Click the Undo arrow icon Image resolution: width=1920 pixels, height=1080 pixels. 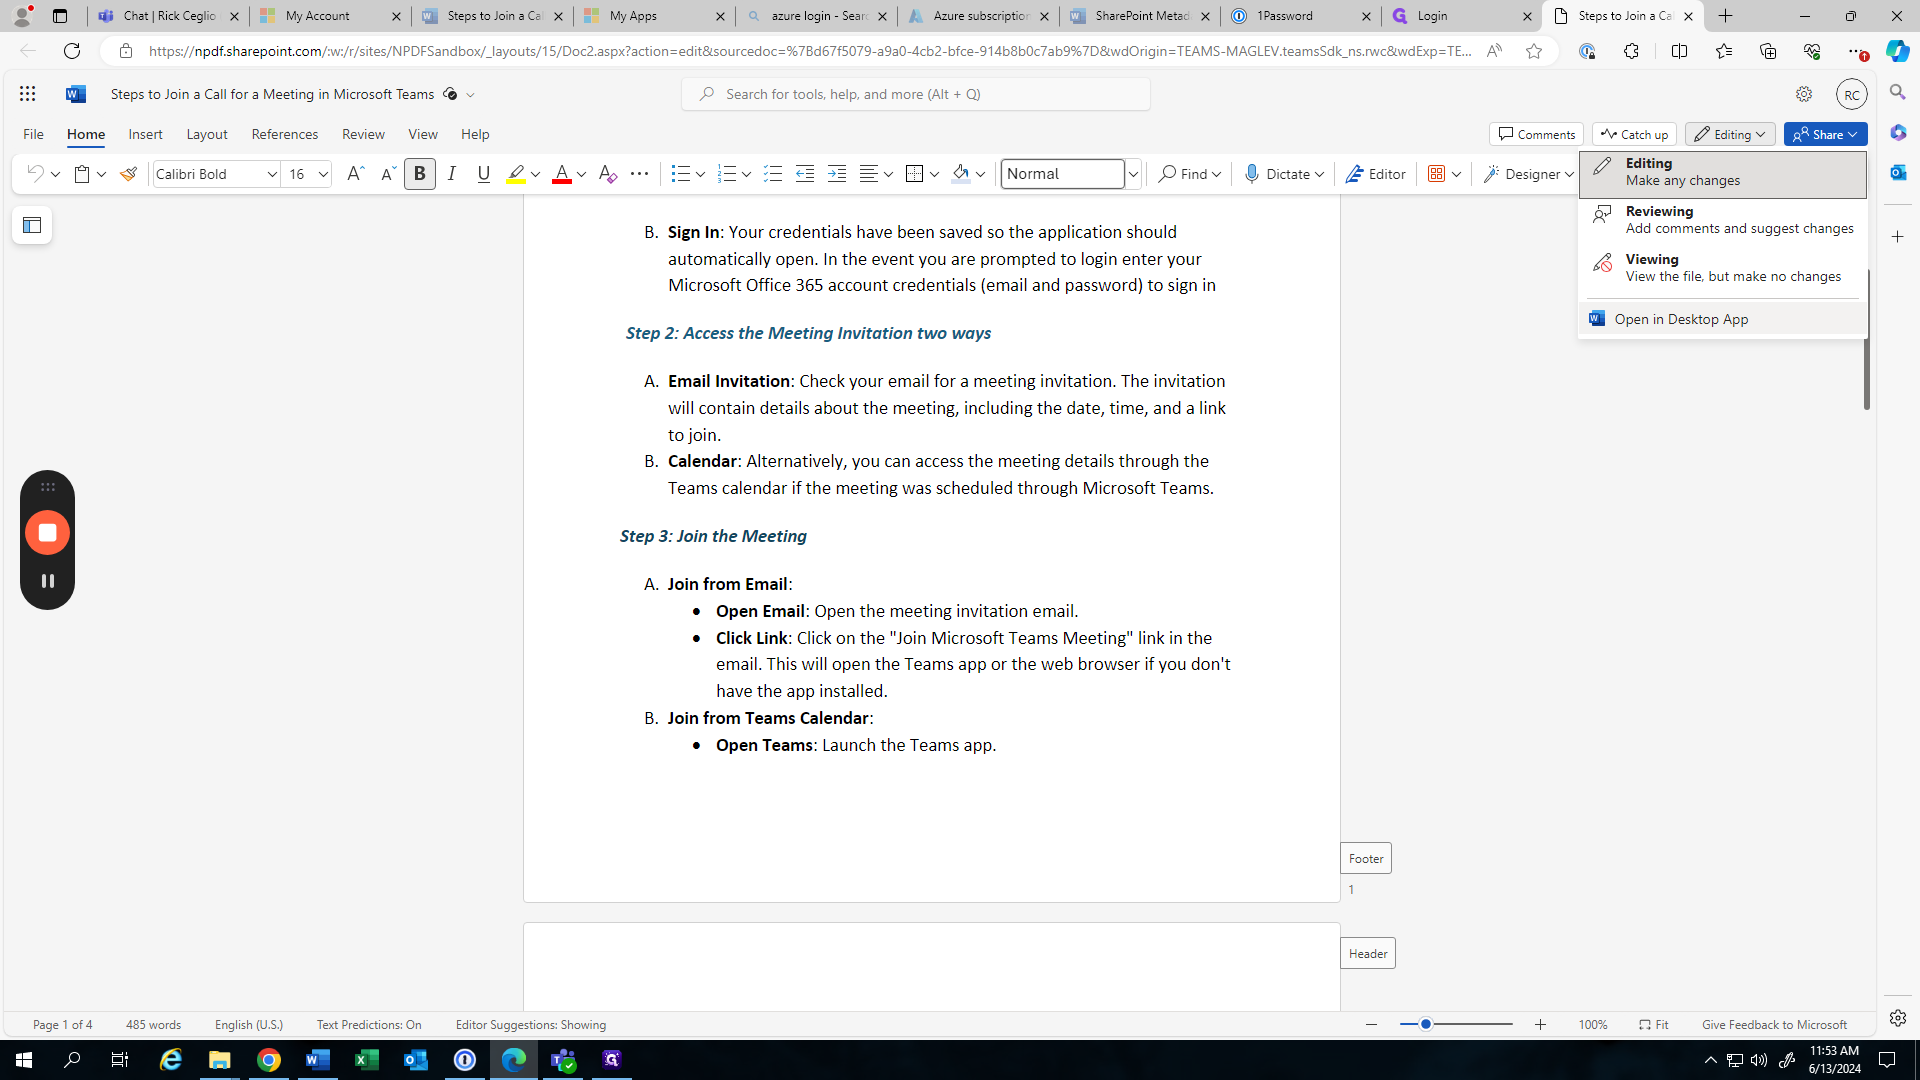pos(35,174)
